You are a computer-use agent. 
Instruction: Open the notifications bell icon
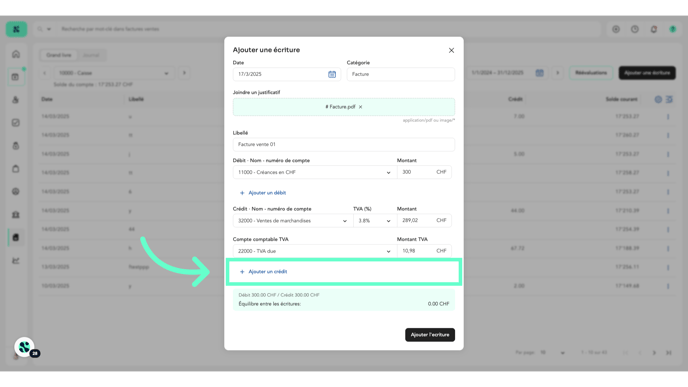[x=654, y=29]
